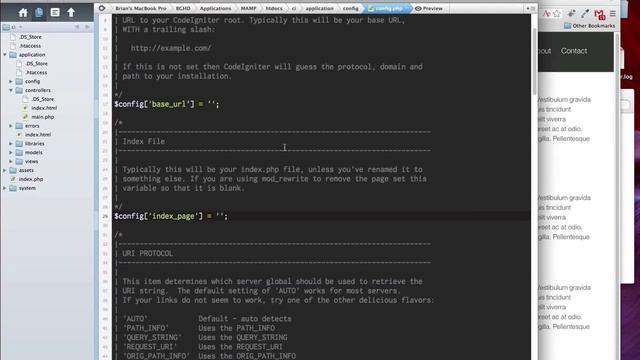Image resolution: width=640 pixels, height=360 pixels.
Task: Go forward in sidebar folder navigation
Action: (x=87, y=27)
